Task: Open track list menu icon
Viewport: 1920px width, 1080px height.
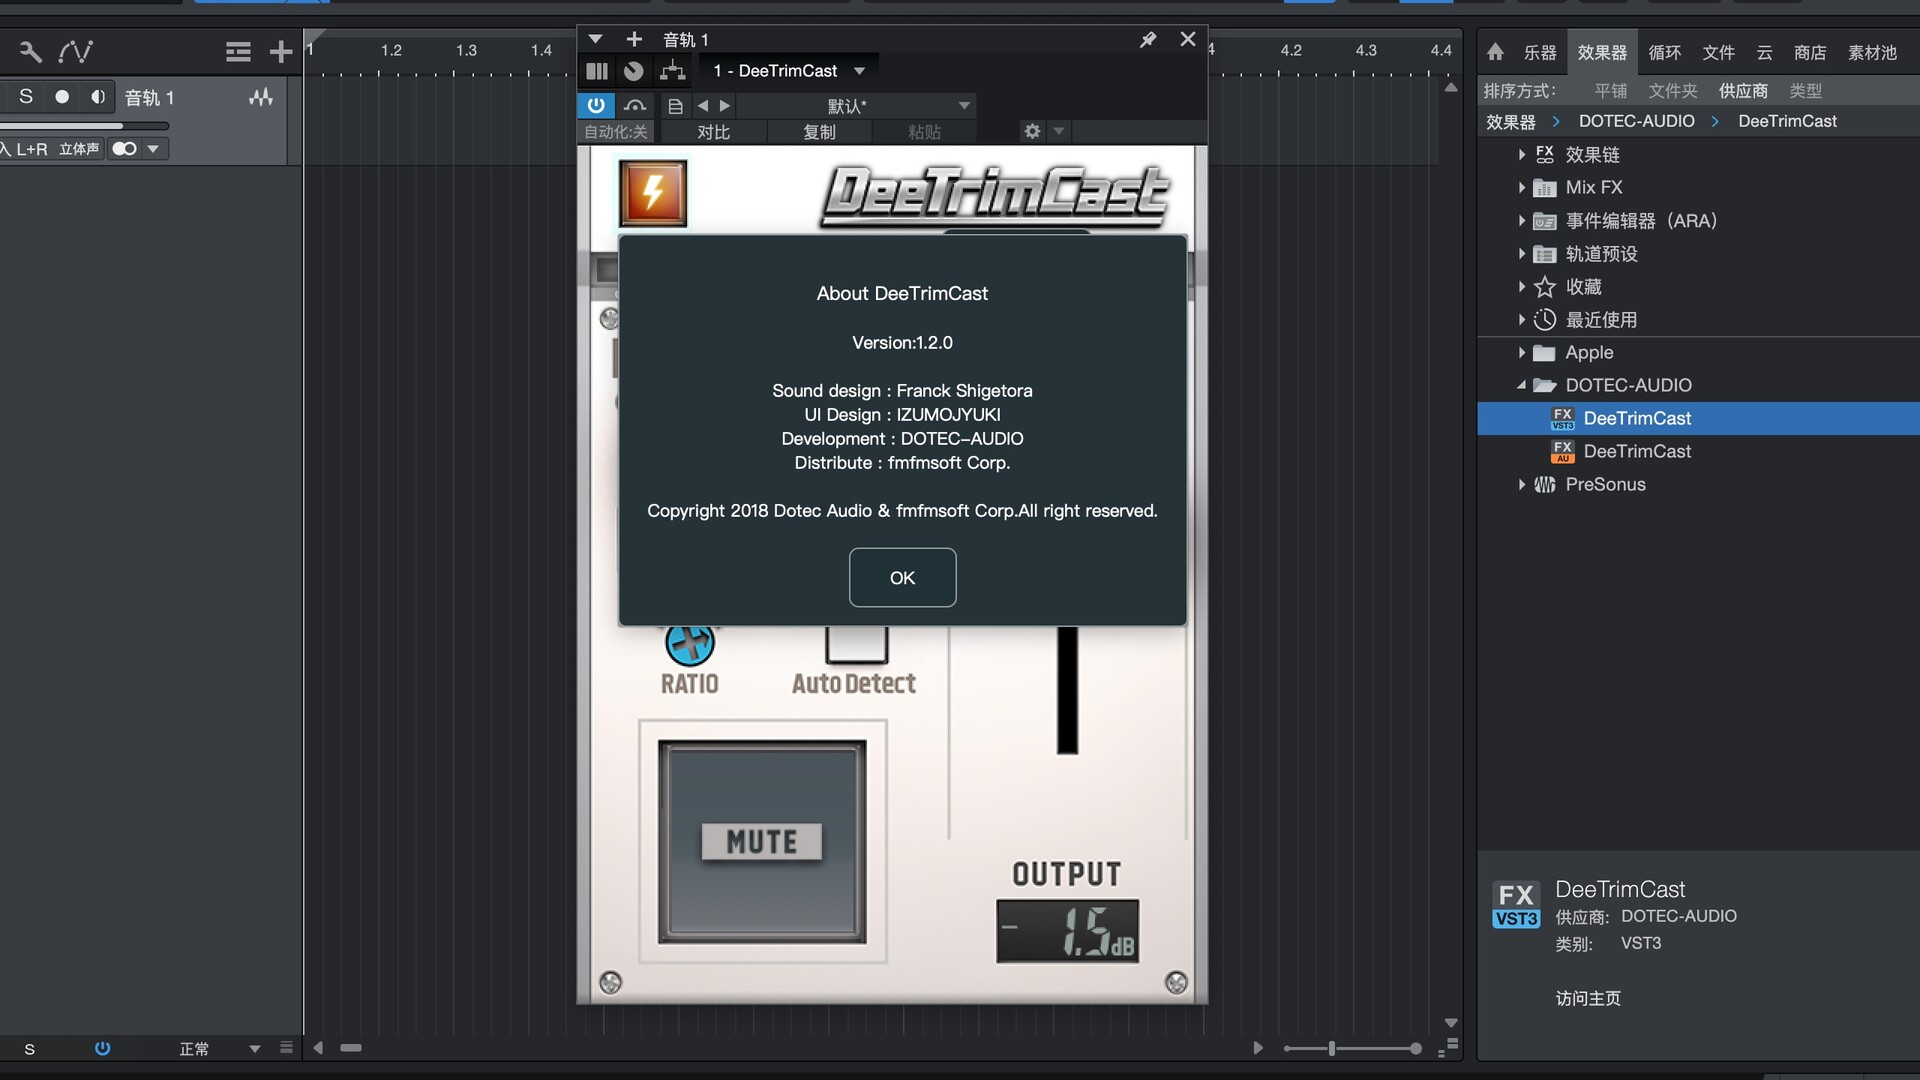Action: 238,51
